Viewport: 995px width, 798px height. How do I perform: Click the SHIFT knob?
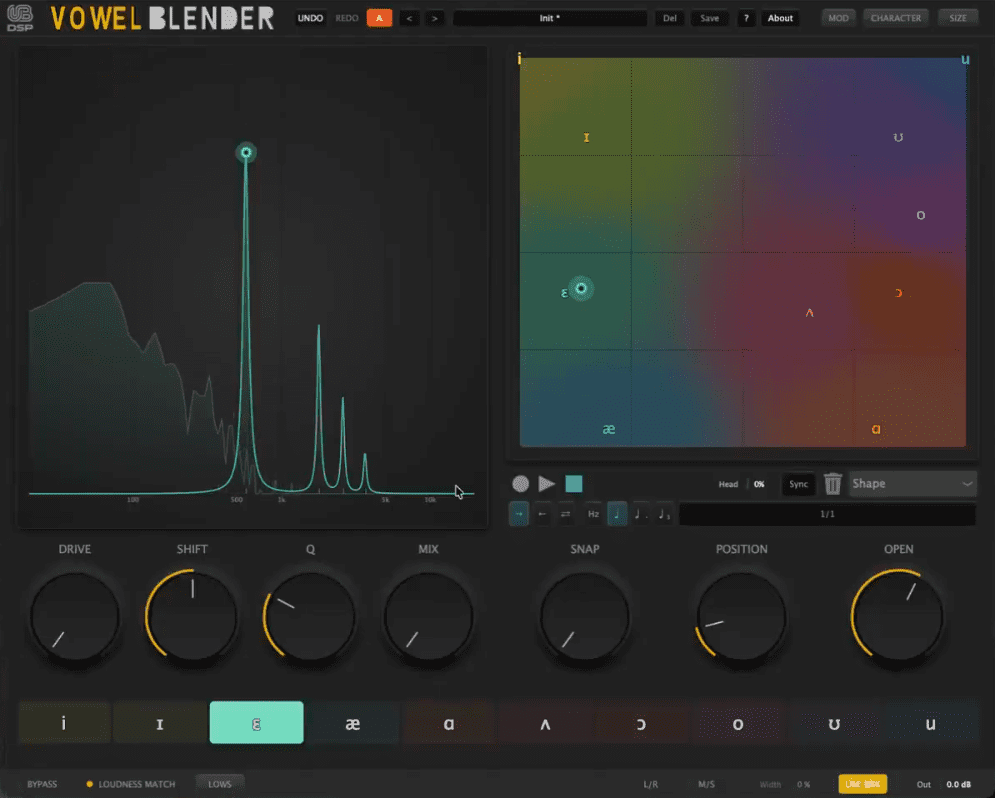(192, 617)
